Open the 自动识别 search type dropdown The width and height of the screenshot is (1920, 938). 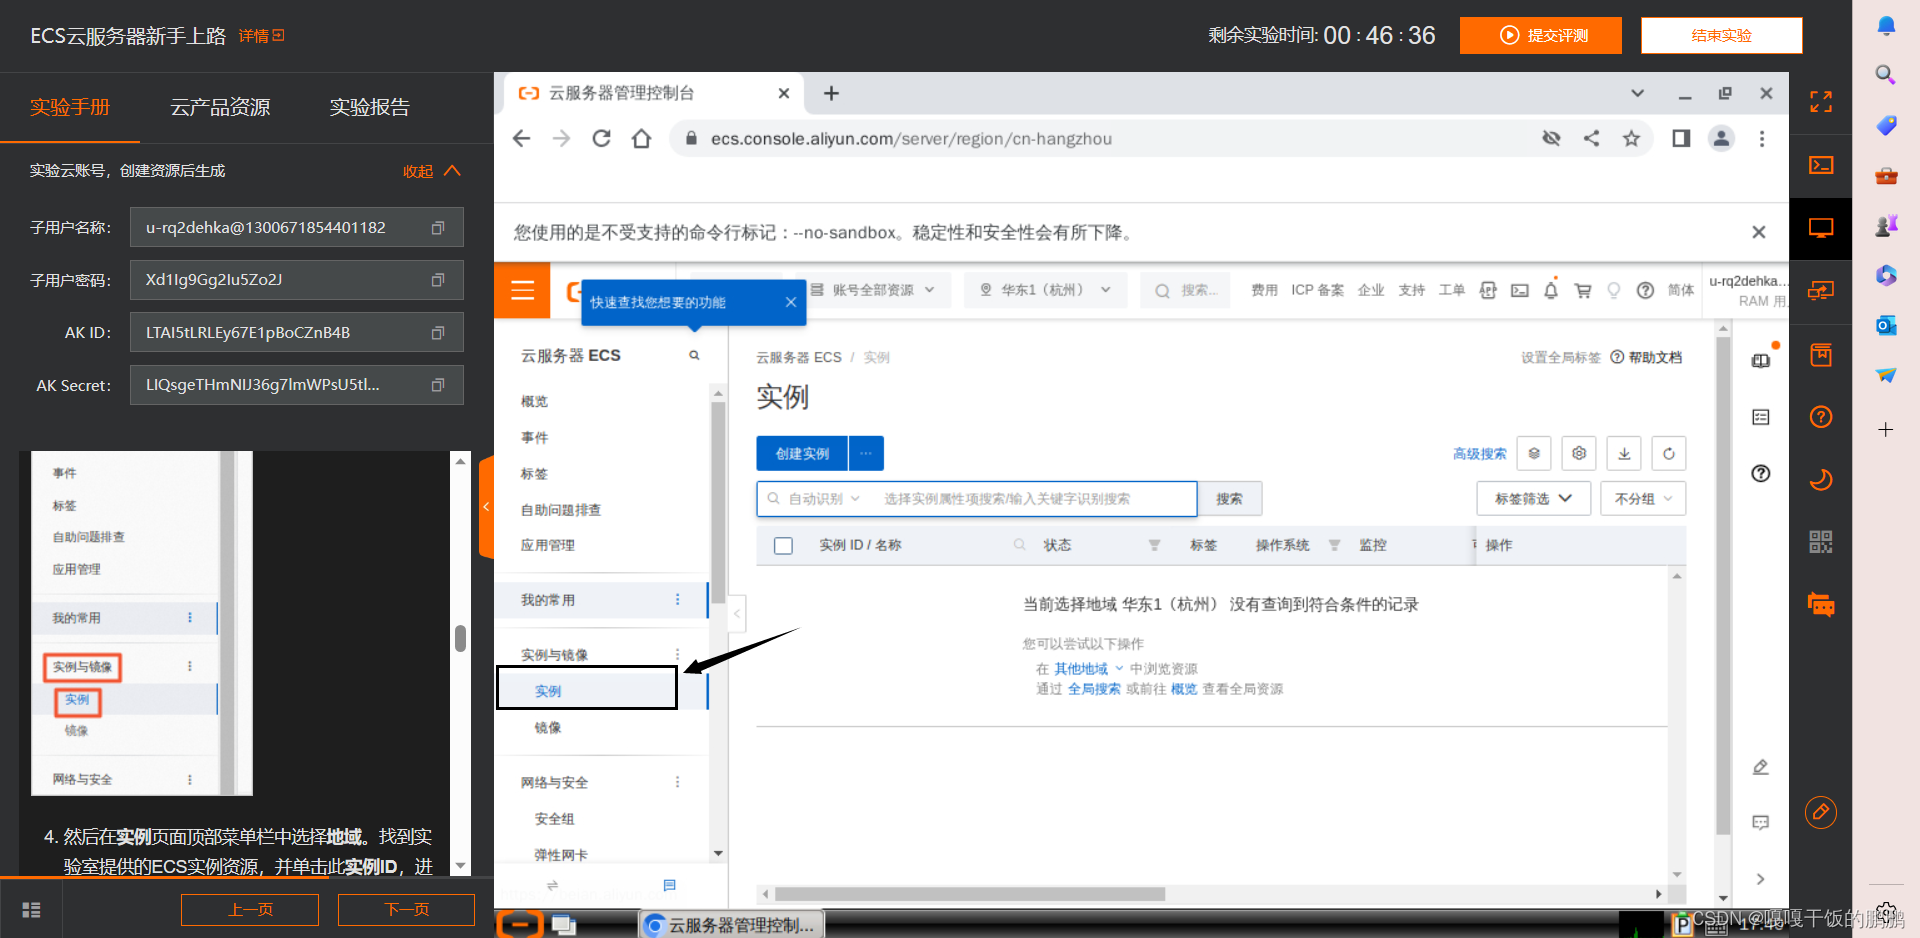(x=824, y=499)
